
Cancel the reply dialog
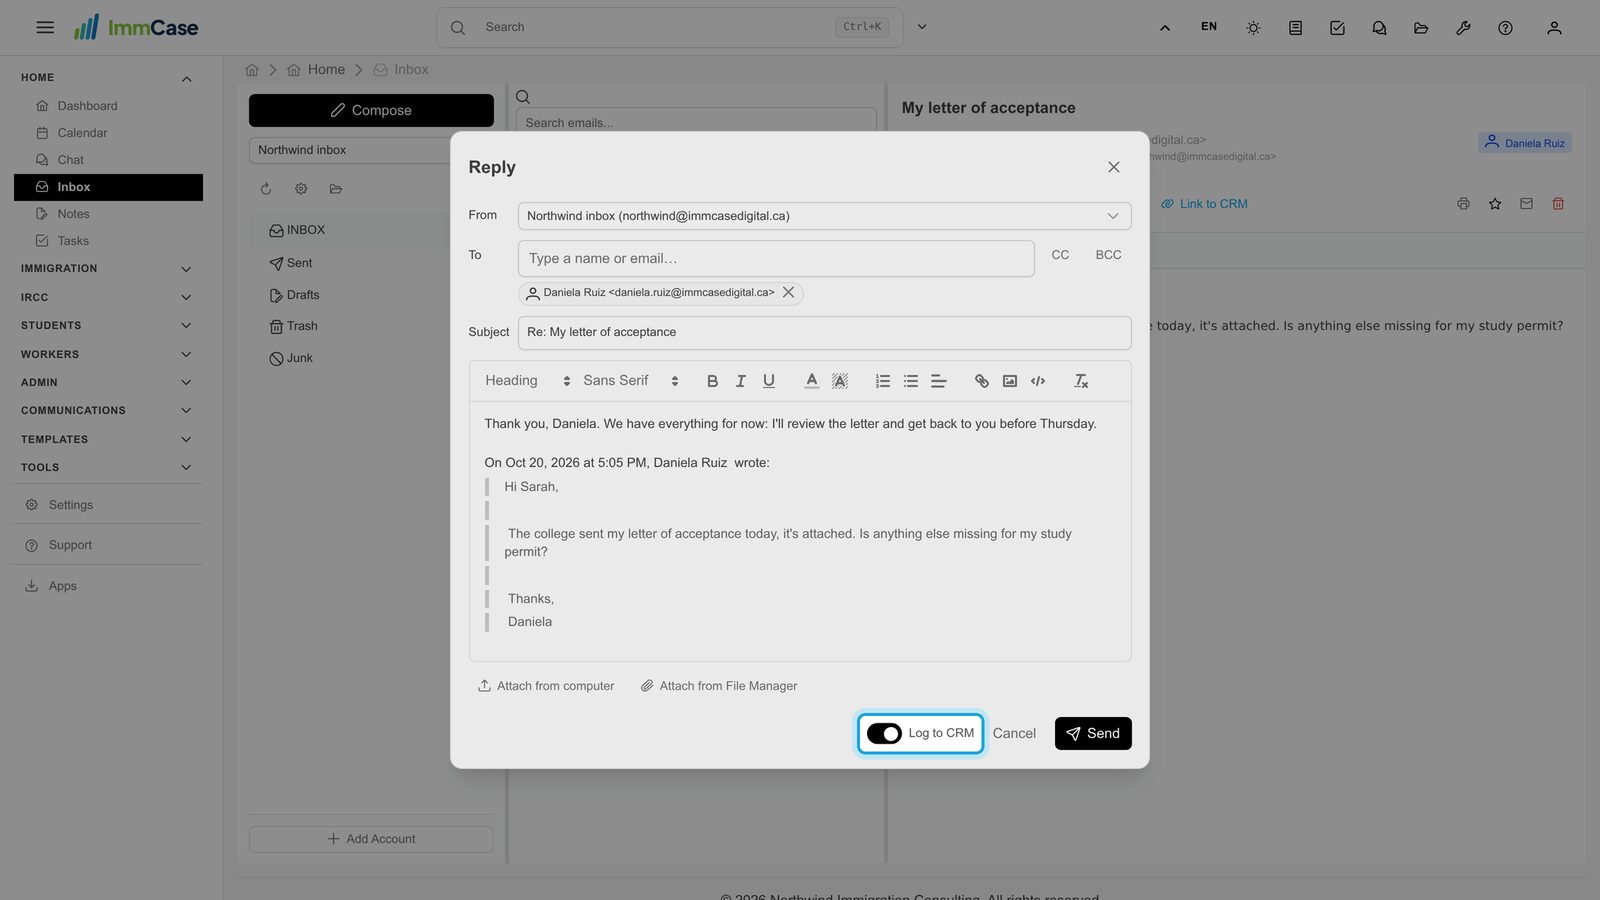(1014, 734)
